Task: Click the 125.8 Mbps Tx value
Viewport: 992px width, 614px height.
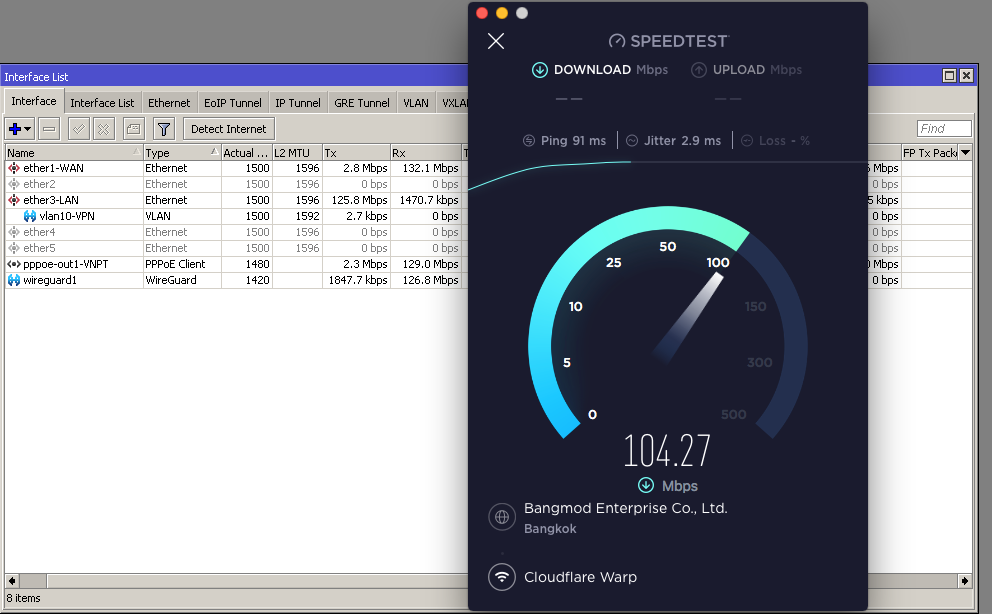Action: coord(359,200)
